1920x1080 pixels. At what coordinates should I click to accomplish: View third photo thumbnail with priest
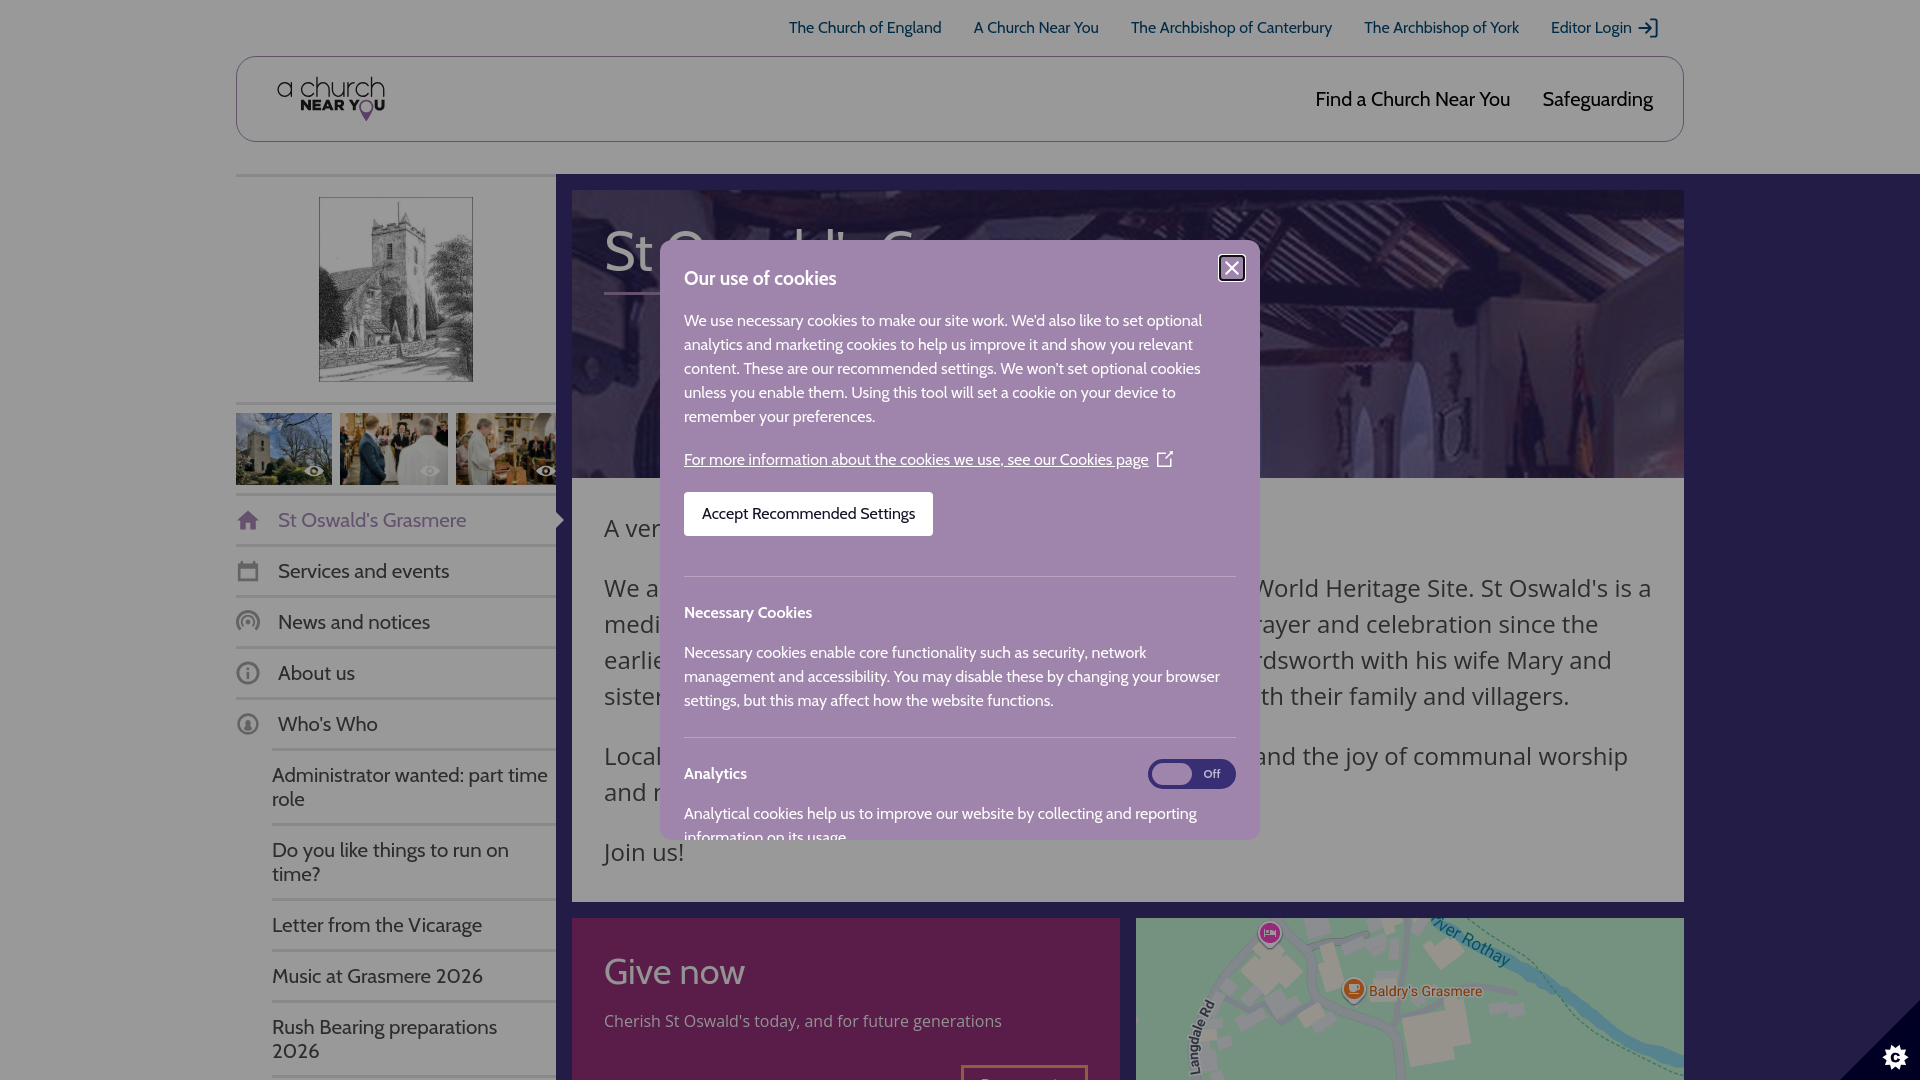(x=506, y=449)
